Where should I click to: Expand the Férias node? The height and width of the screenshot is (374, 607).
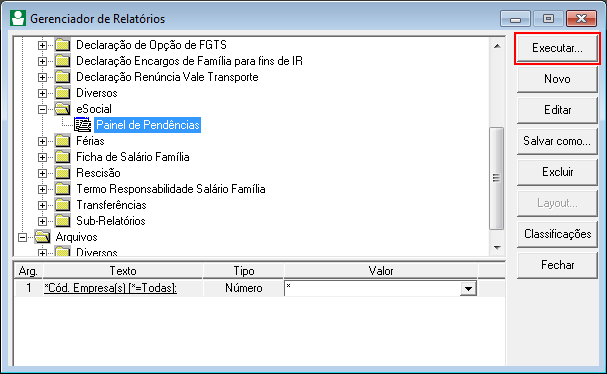(x=42, y=141)
